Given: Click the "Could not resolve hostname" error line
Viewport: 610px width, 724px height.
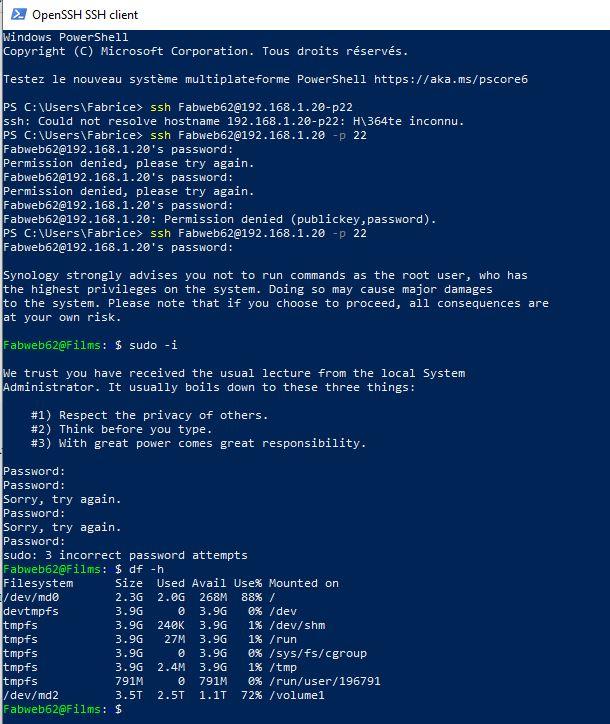Looking at the screenshot, I should [x=234, y=120].
